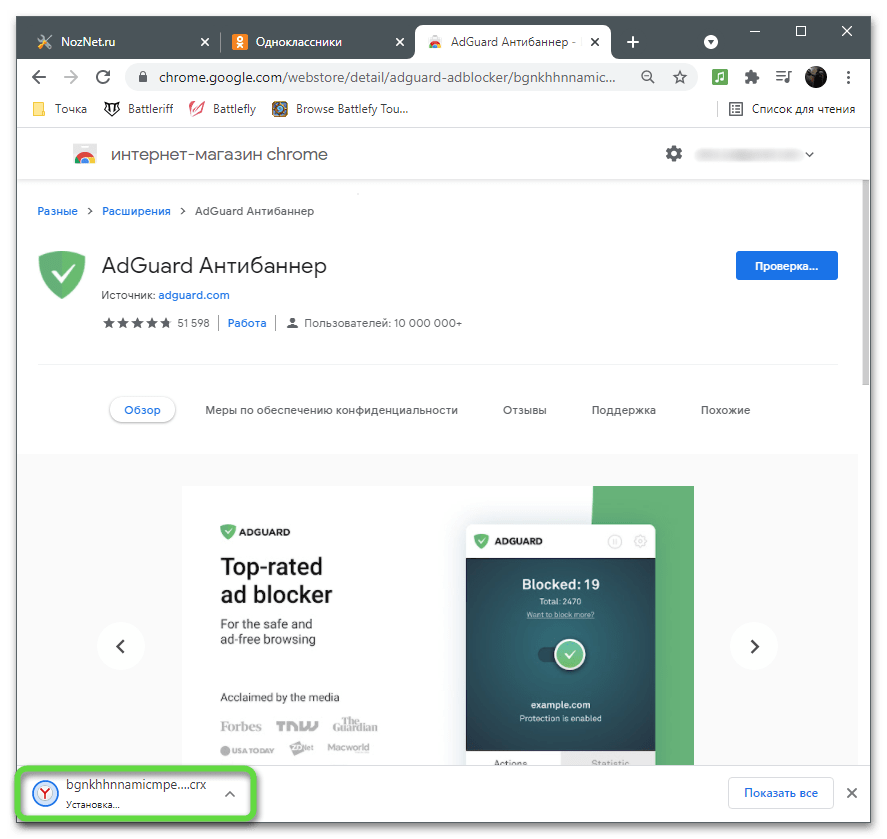Open the tab search dropdown circle
The height and width of the screenshot is (839, 887).
(x=711, y=42)
